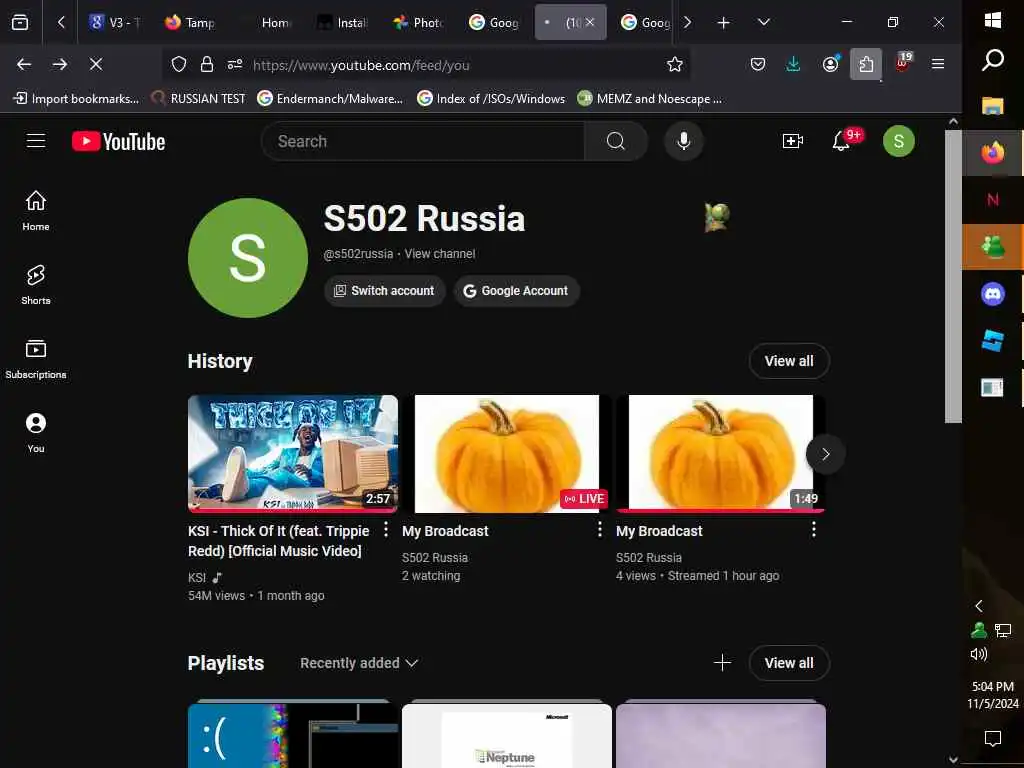Go forward using the browser forward arrow
This screenshot has height=768, width=1024.
(x=59, y=64)
